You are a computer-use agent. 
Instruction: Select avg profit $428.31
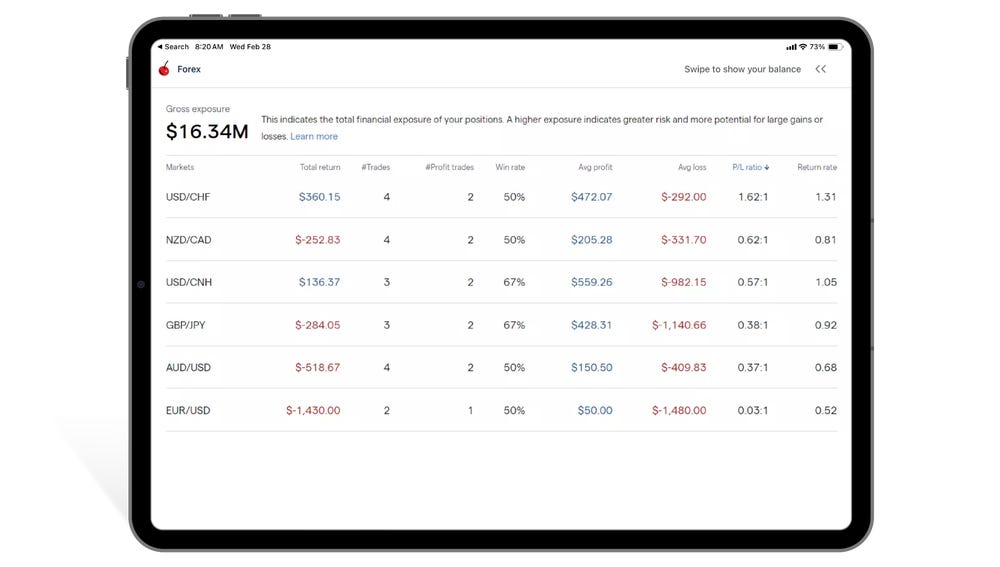tap(592, 325)
